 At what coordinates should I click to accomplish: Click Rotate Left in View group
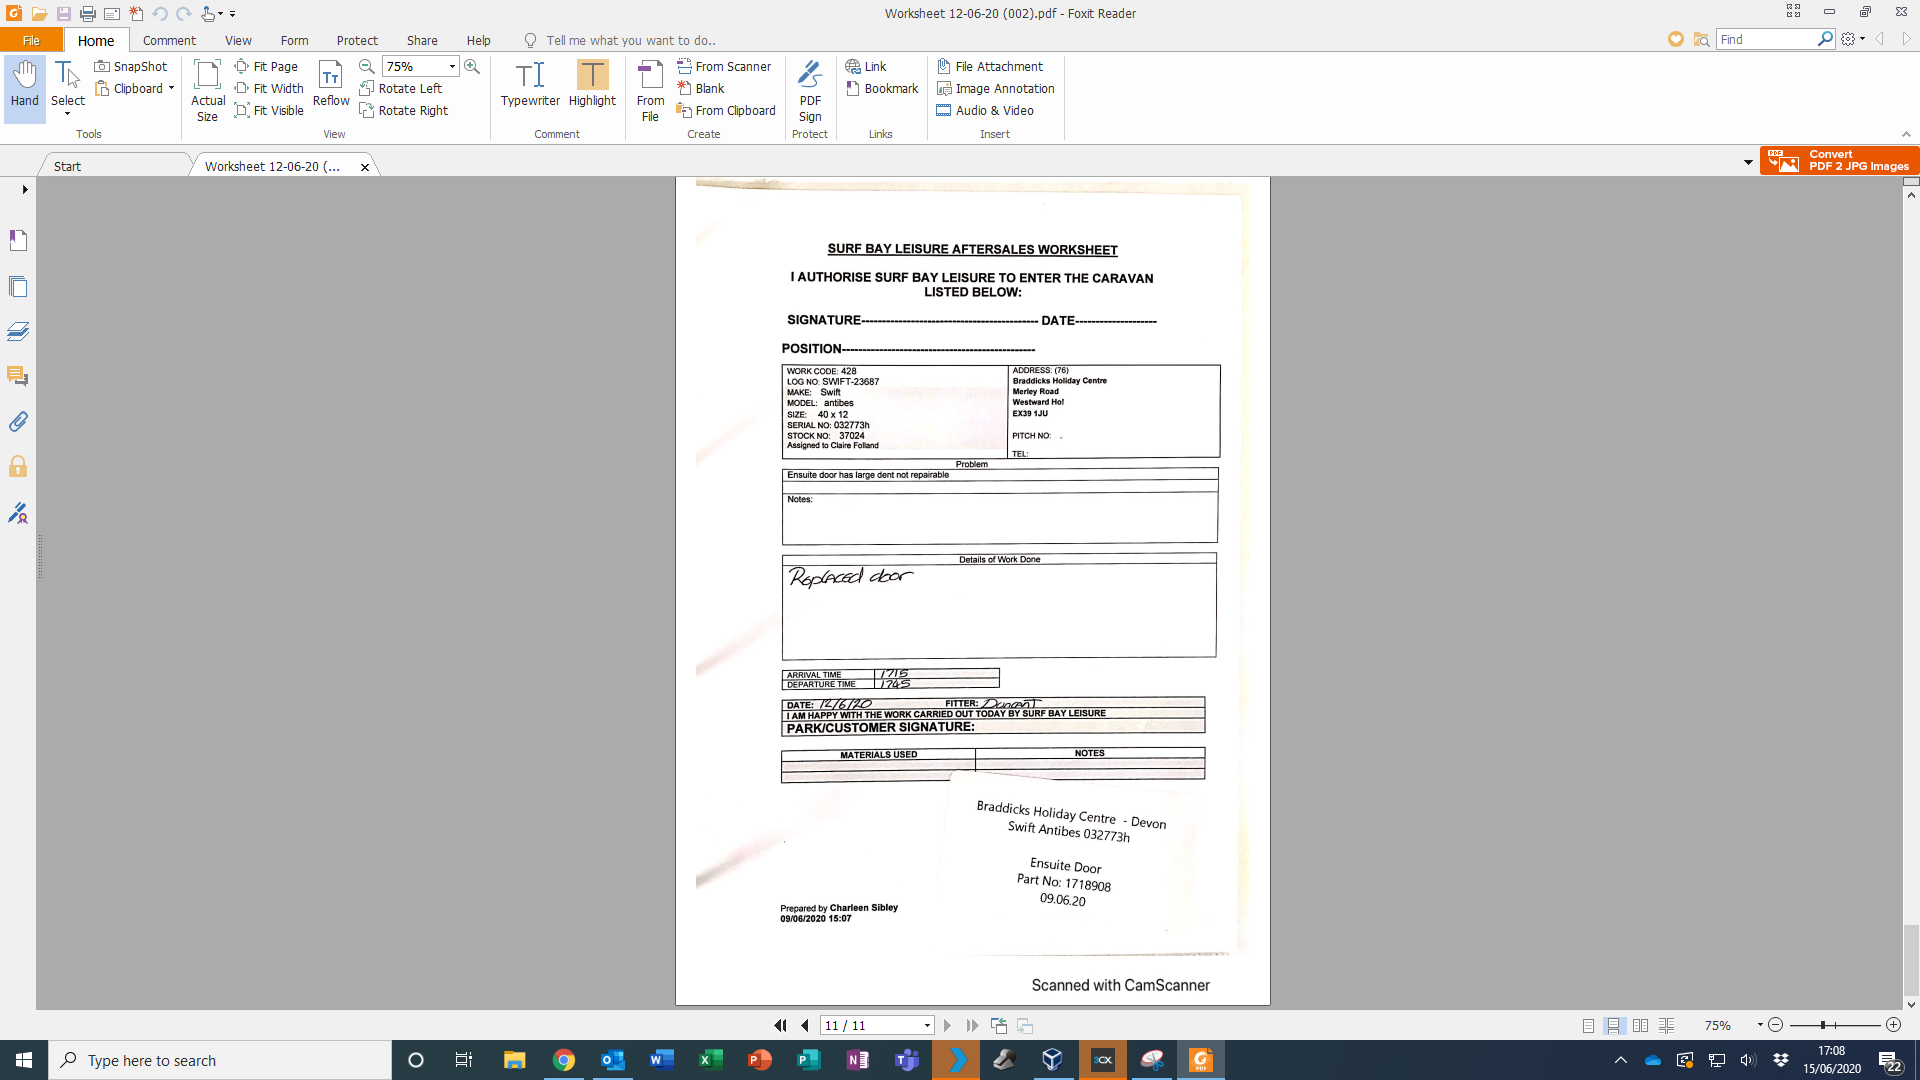pos(401,88)
